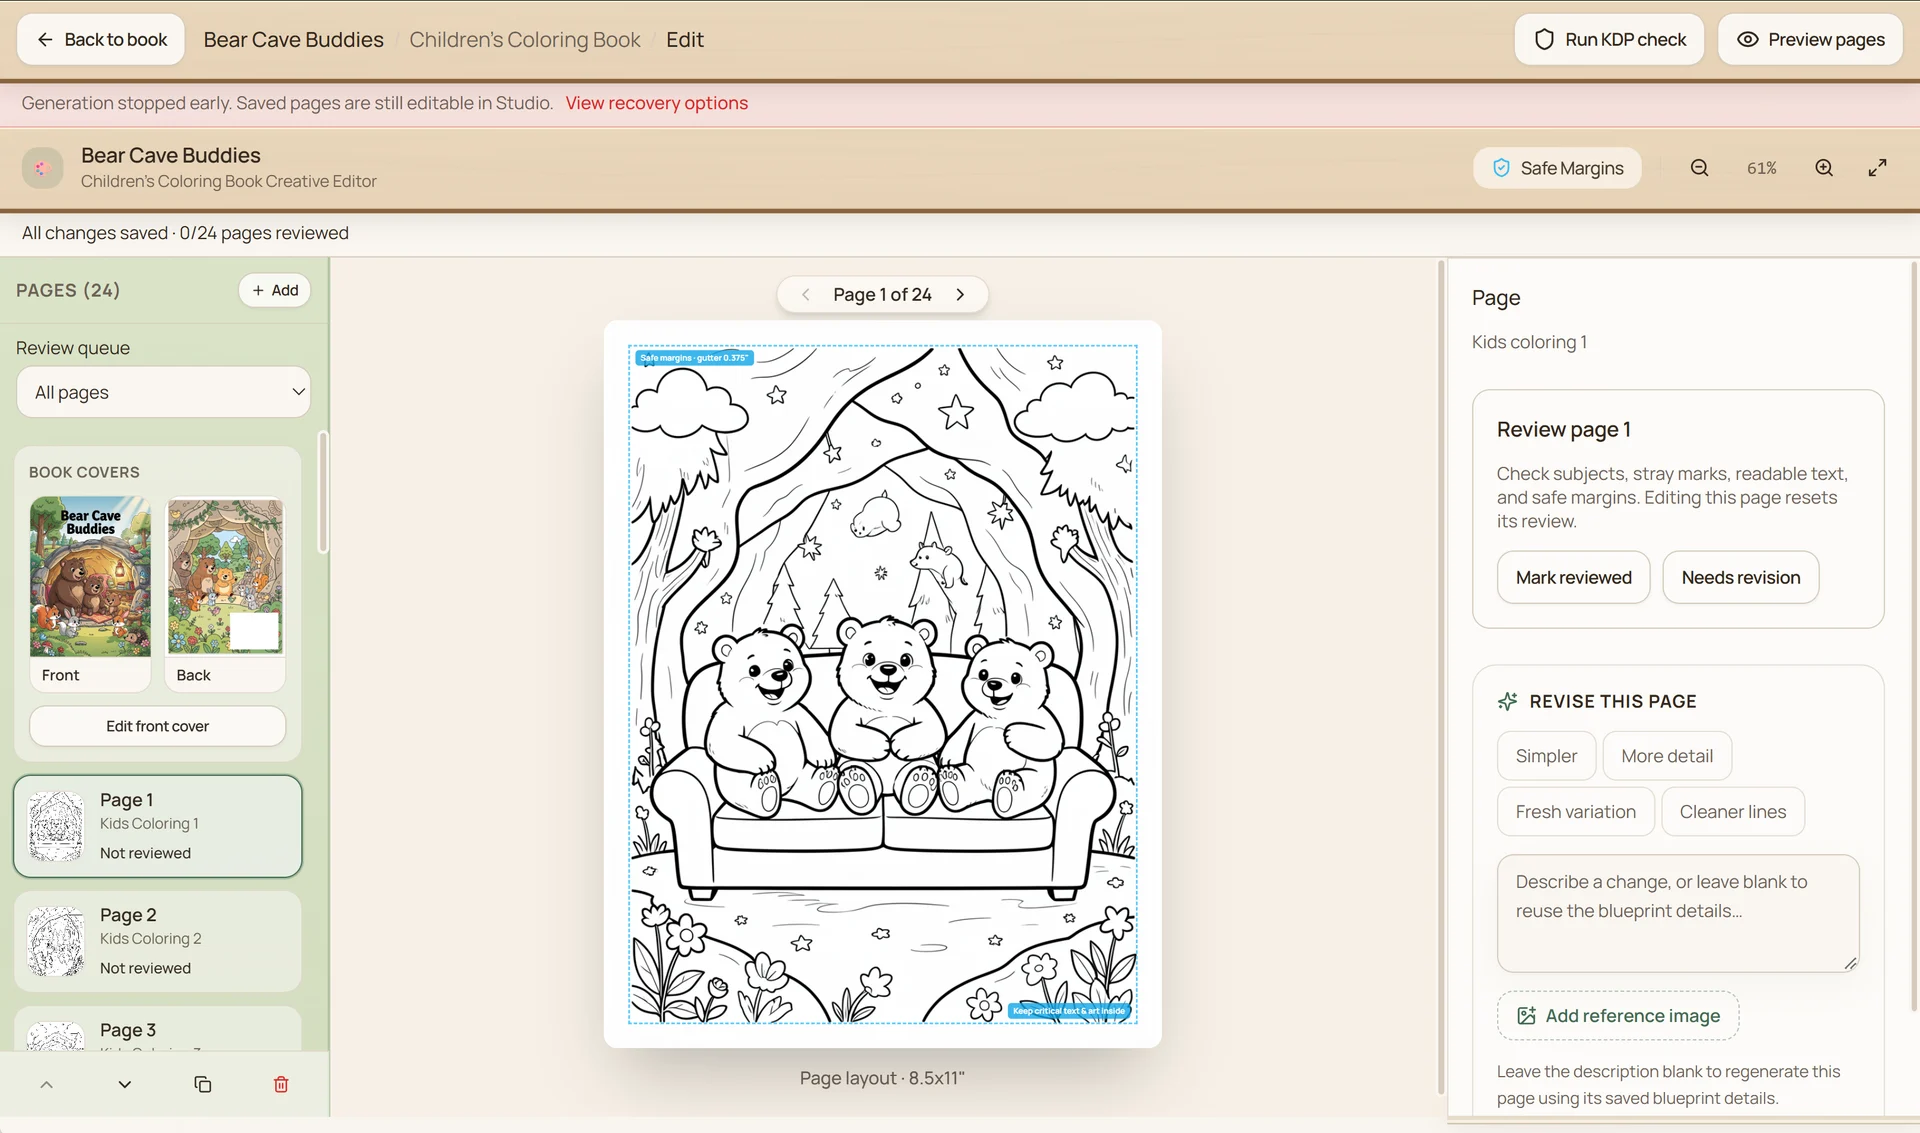Click the Bear Cave Buddies project avatar
1920x1133 pixels.
tap(42, 168)
